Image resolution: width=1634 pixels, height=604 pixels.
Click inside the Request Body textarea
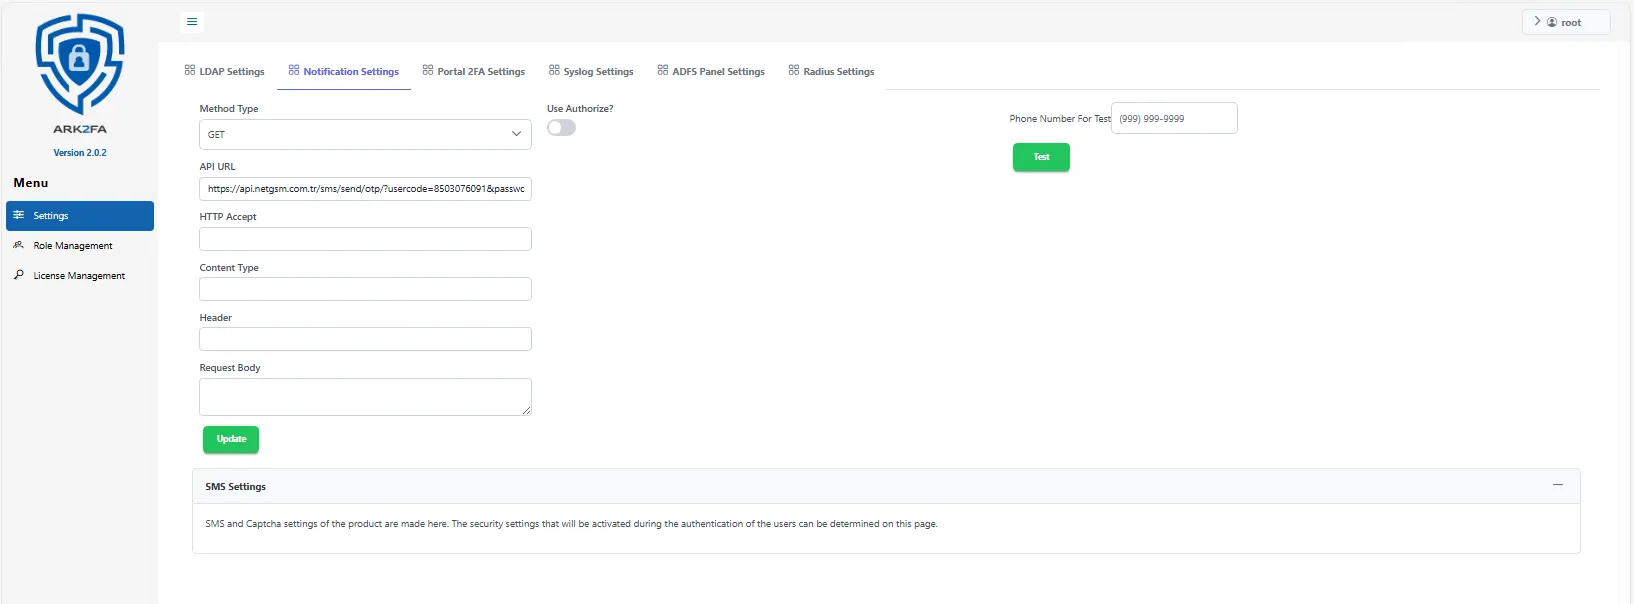[x=365, y=396]
